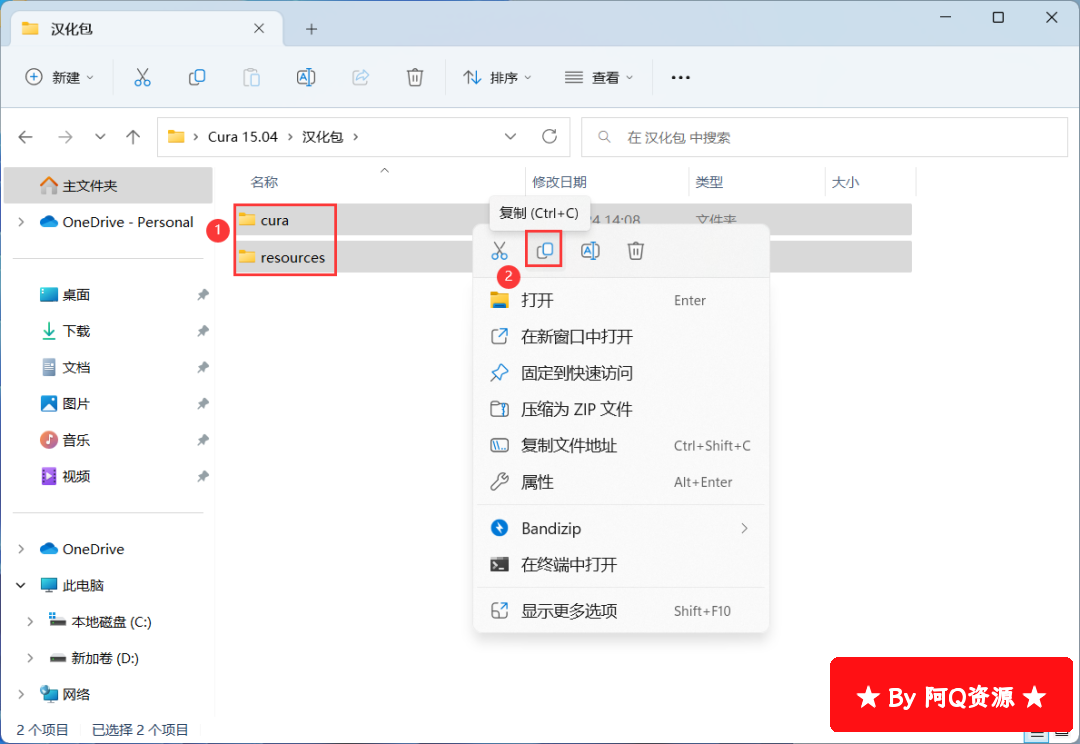Open the 排序 sort dropdown
1080x744 pixels.
(497, 77)
